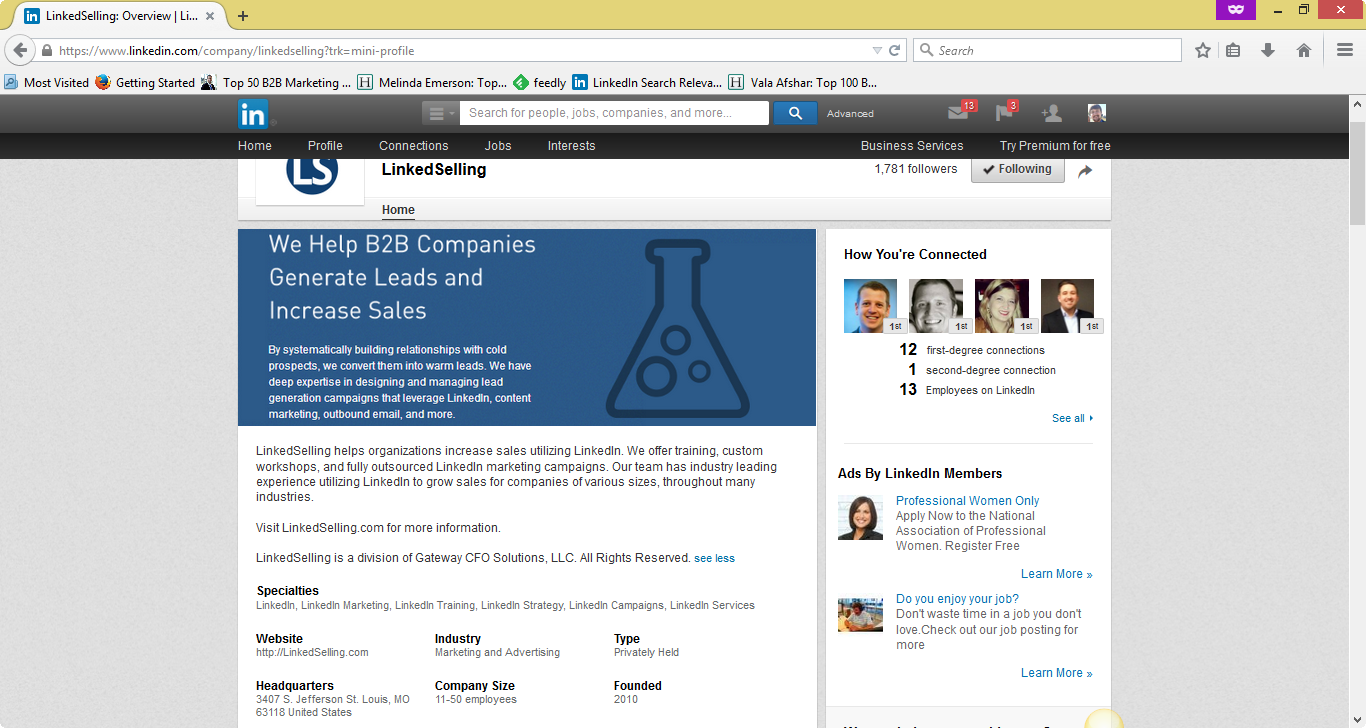Click the first connection photo, man in blue shirt
The width and height of the screenshot is (1366, 728).
point(871,306)
